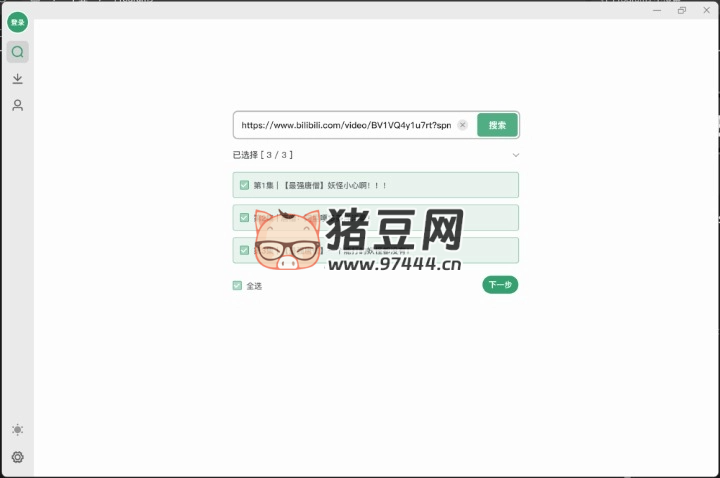This screenshot has width=720, height=478.
Task: Uncheck the second episode checkbox
Action: [244, 217]
